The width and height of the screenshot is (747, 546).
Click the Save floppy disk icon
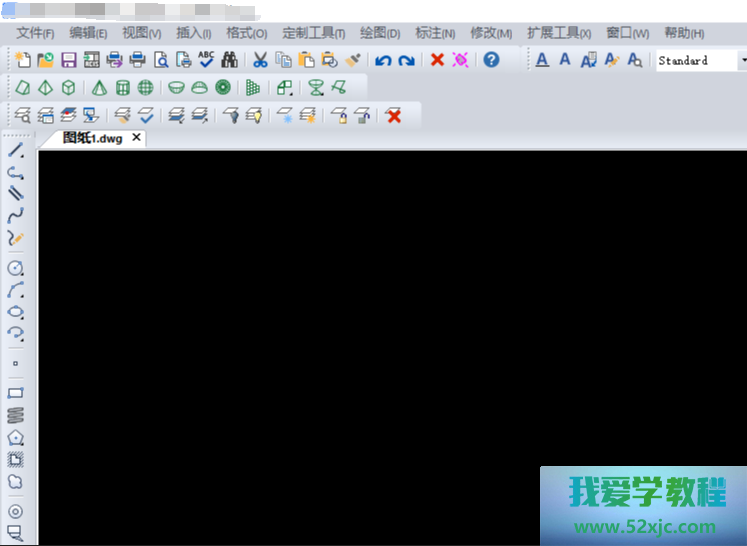click(x=69, y=60)
